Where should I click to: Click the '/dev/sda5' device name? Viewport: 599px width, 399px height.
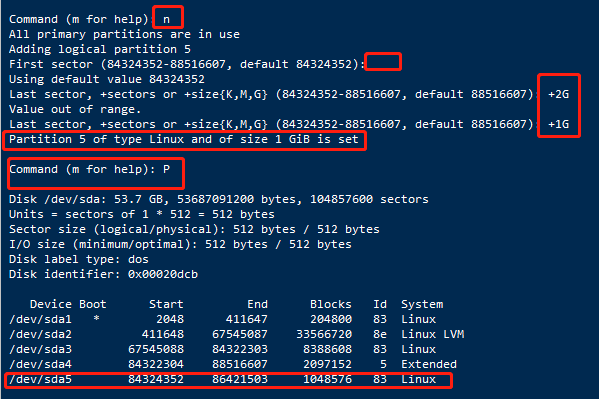click(40, 380)
